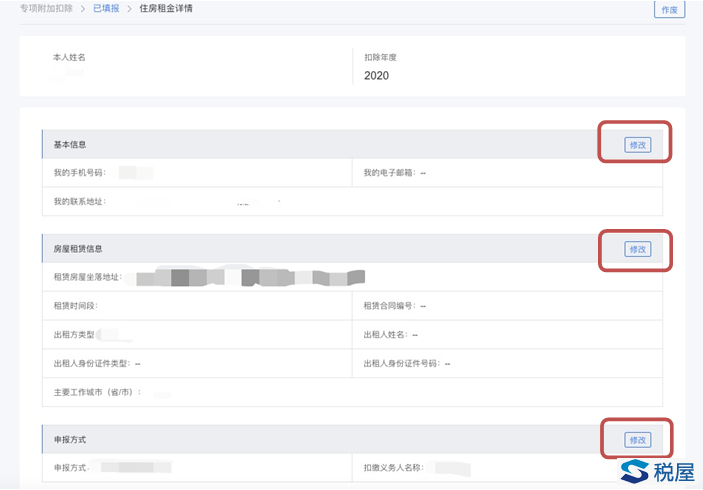Click the chevron after 专项附加扣除 breadcrumb

pos(84,9)
